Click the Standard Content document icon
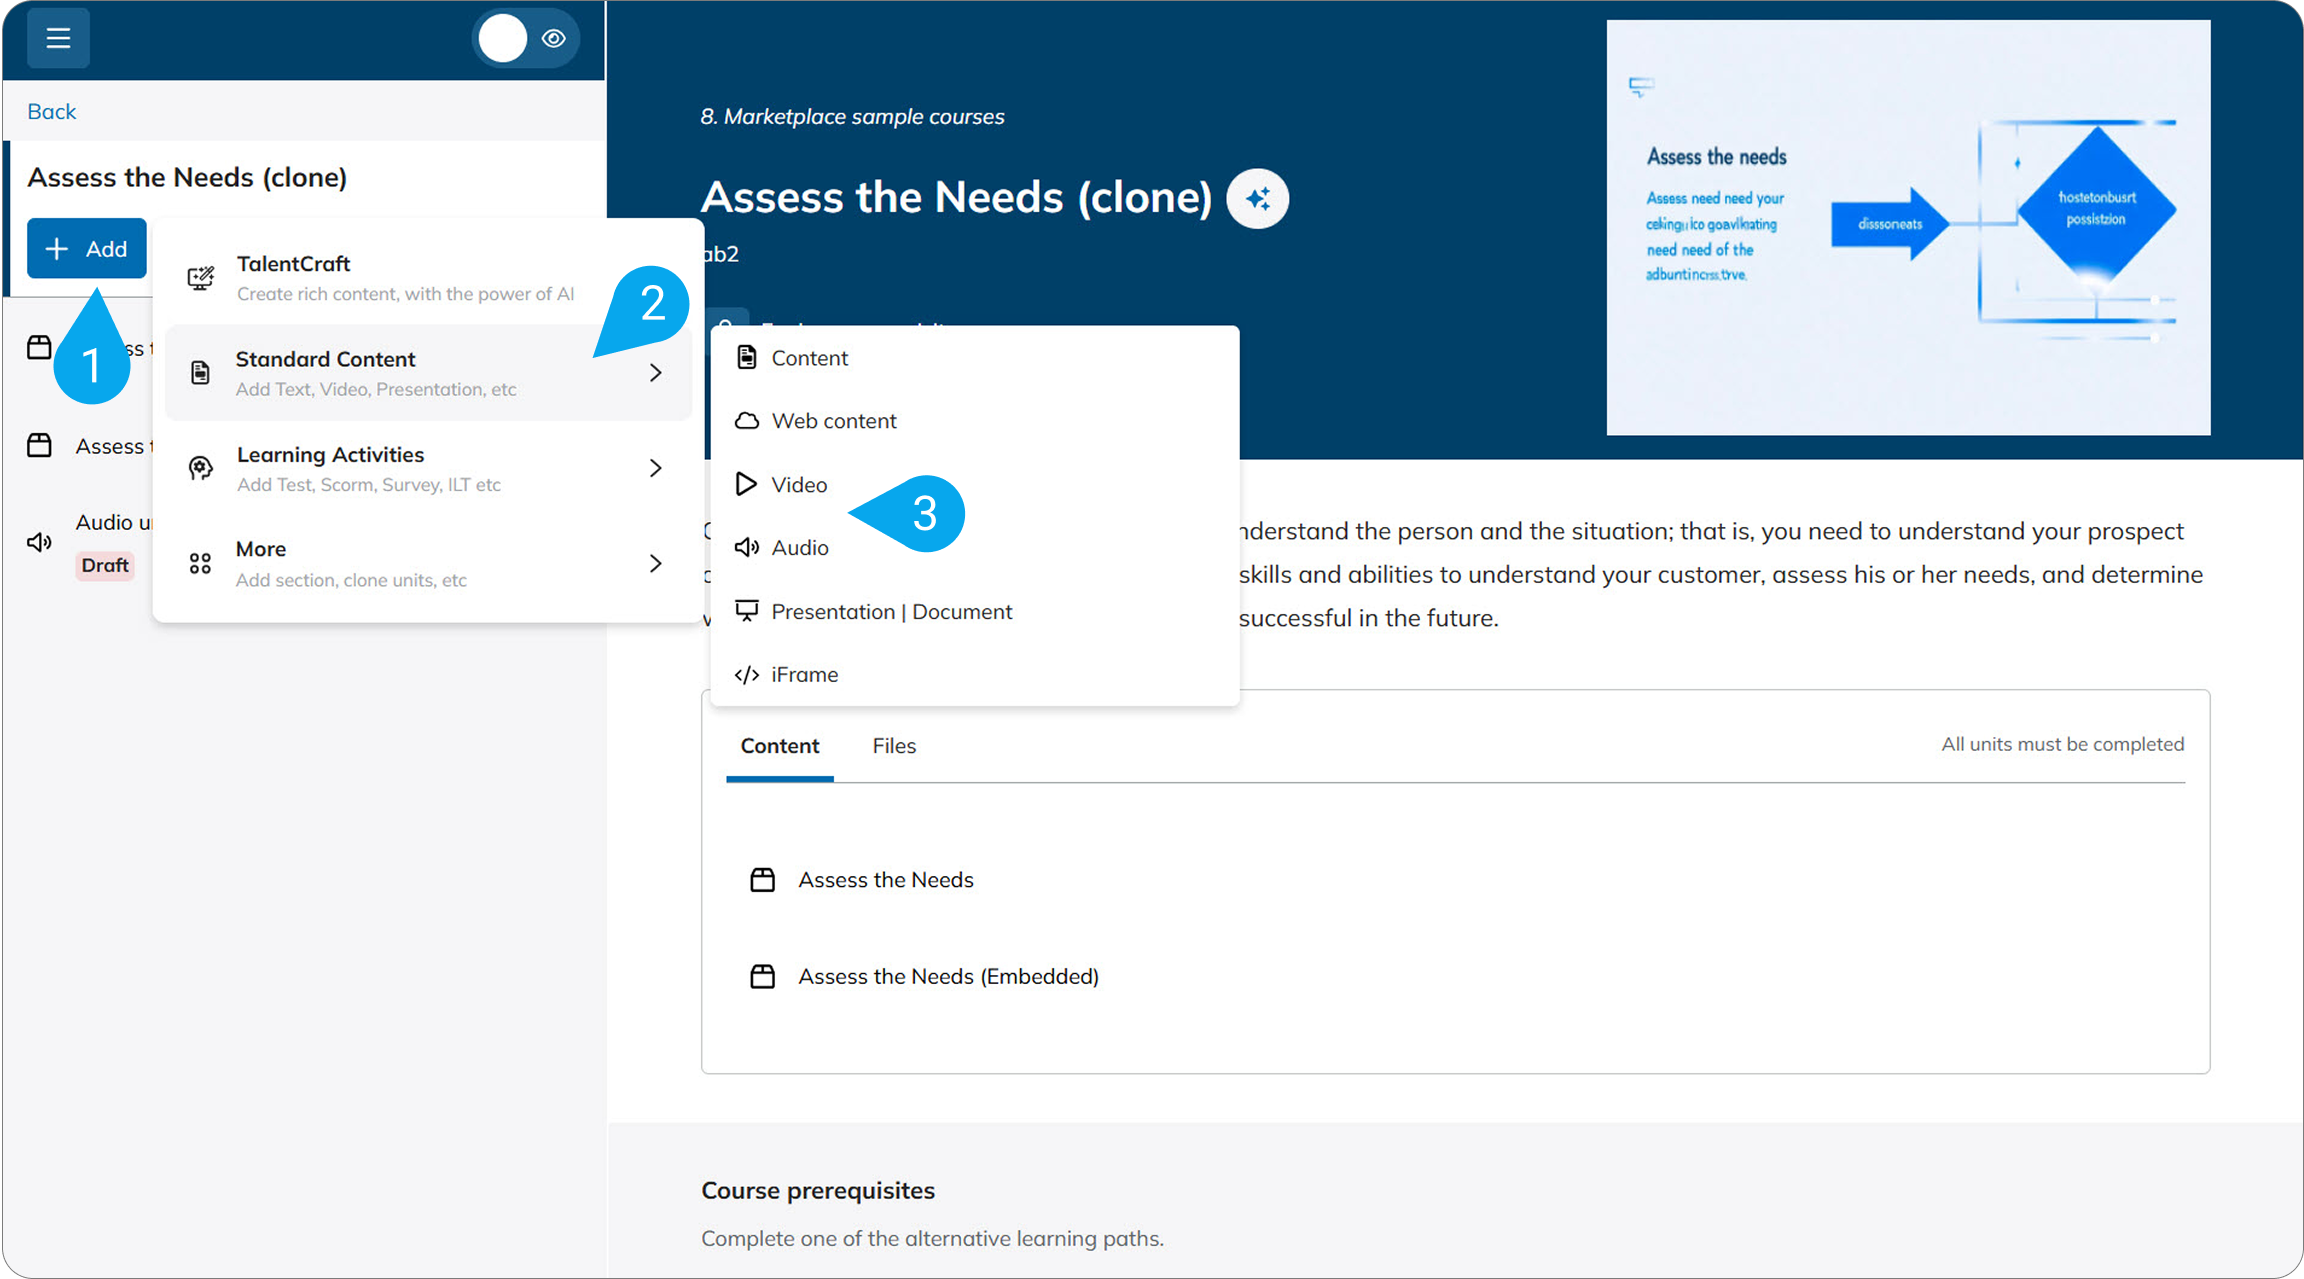This screenshot has height=1279, width=2304. point(200,372)
